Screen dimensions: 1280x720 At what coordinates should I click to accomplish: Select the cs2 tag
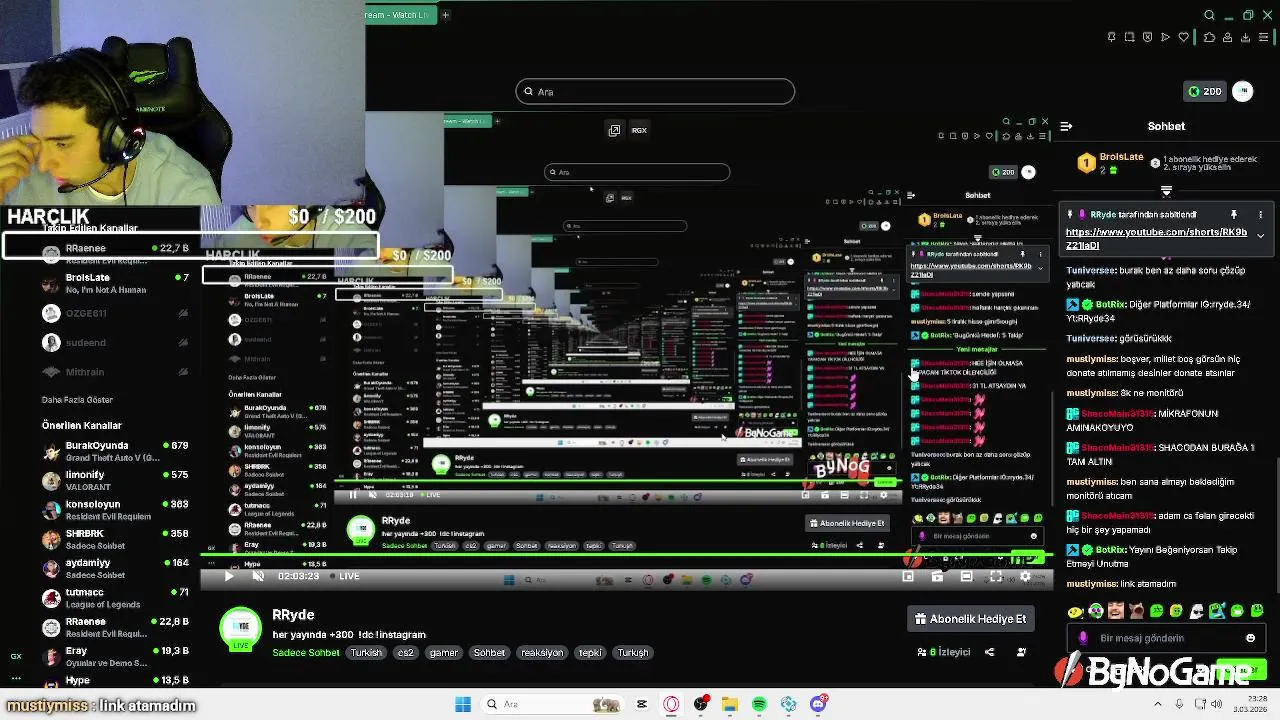[x=405, y=653]
